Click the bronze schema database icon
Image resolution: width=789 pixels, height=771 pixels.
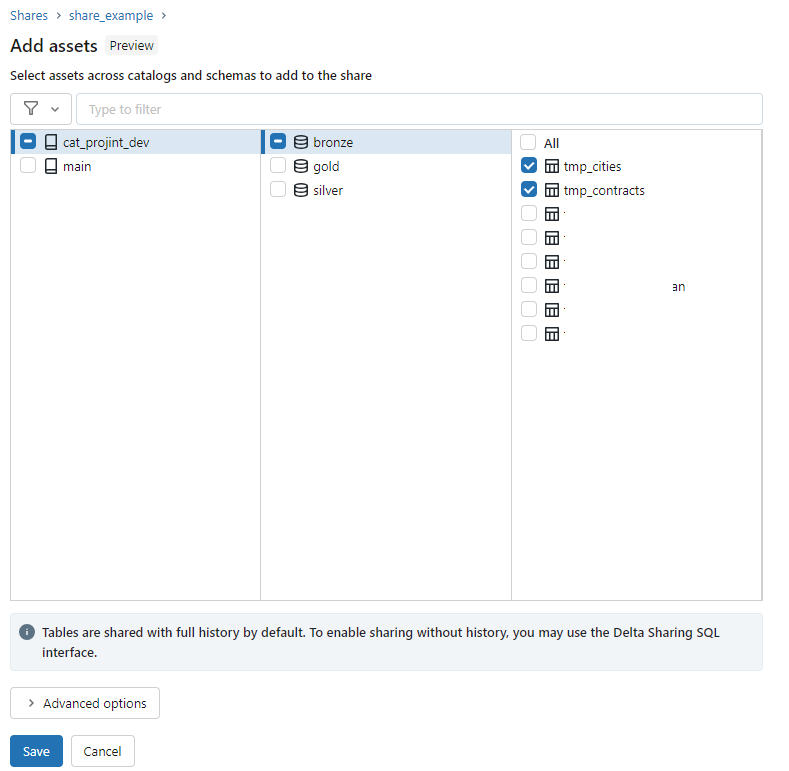click(301, 142)
